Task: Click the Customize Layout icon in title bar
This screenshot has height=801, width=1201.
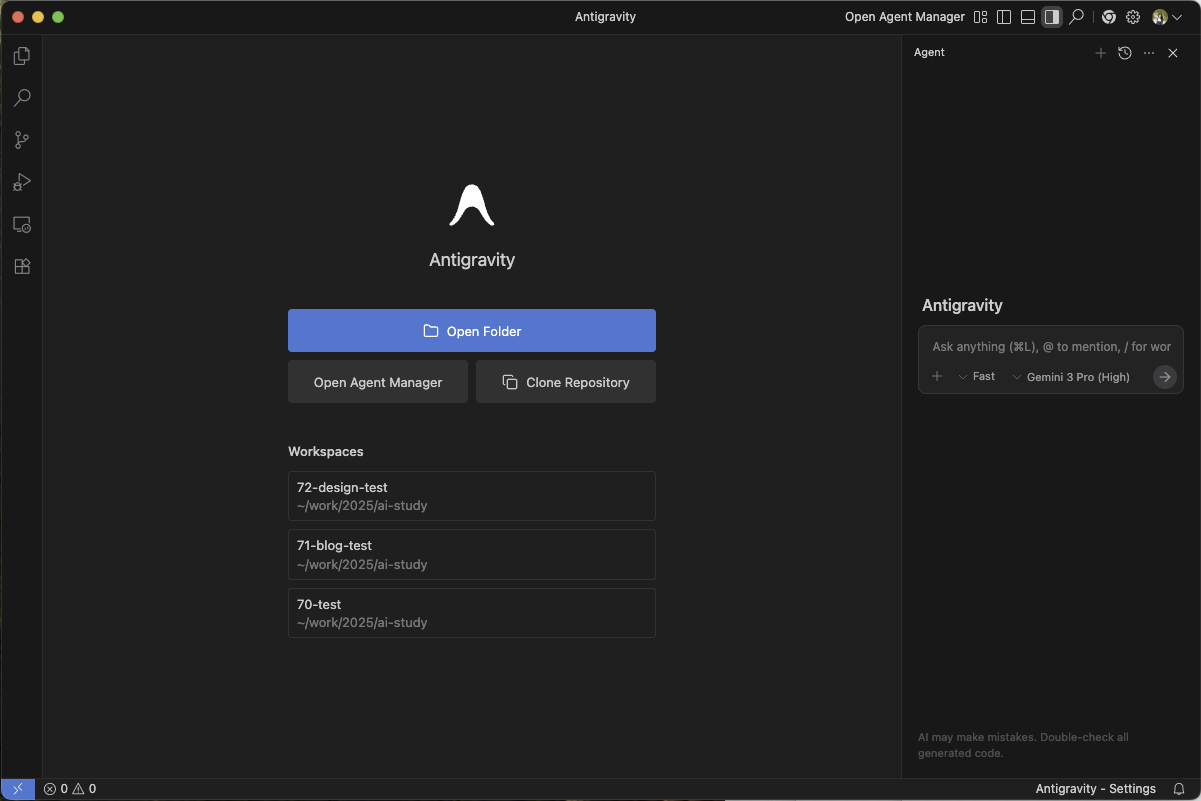Action: click(x=980, y=17)
